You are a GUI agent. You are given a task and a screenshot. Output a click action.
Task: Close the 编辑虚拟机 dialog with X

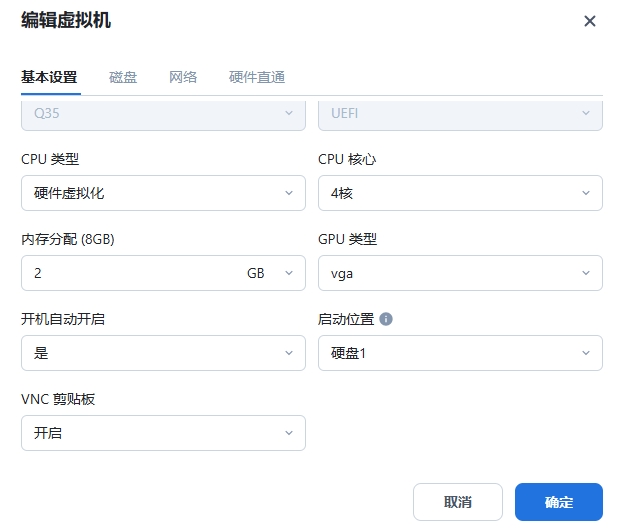[x=590, y=21]
